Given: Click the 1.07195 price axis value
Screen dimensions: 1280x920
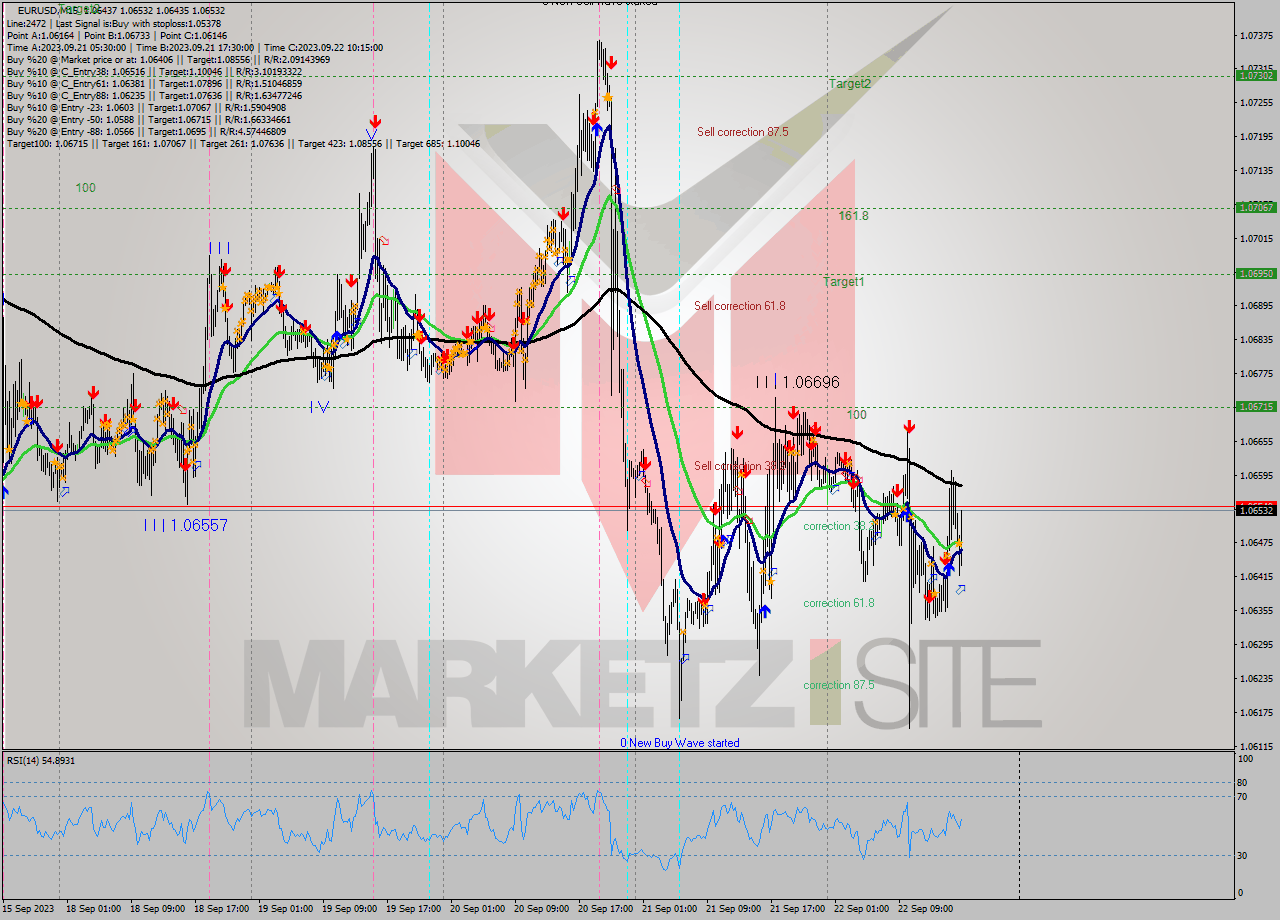Looking at the screenshot, I should click(1256, 136).
